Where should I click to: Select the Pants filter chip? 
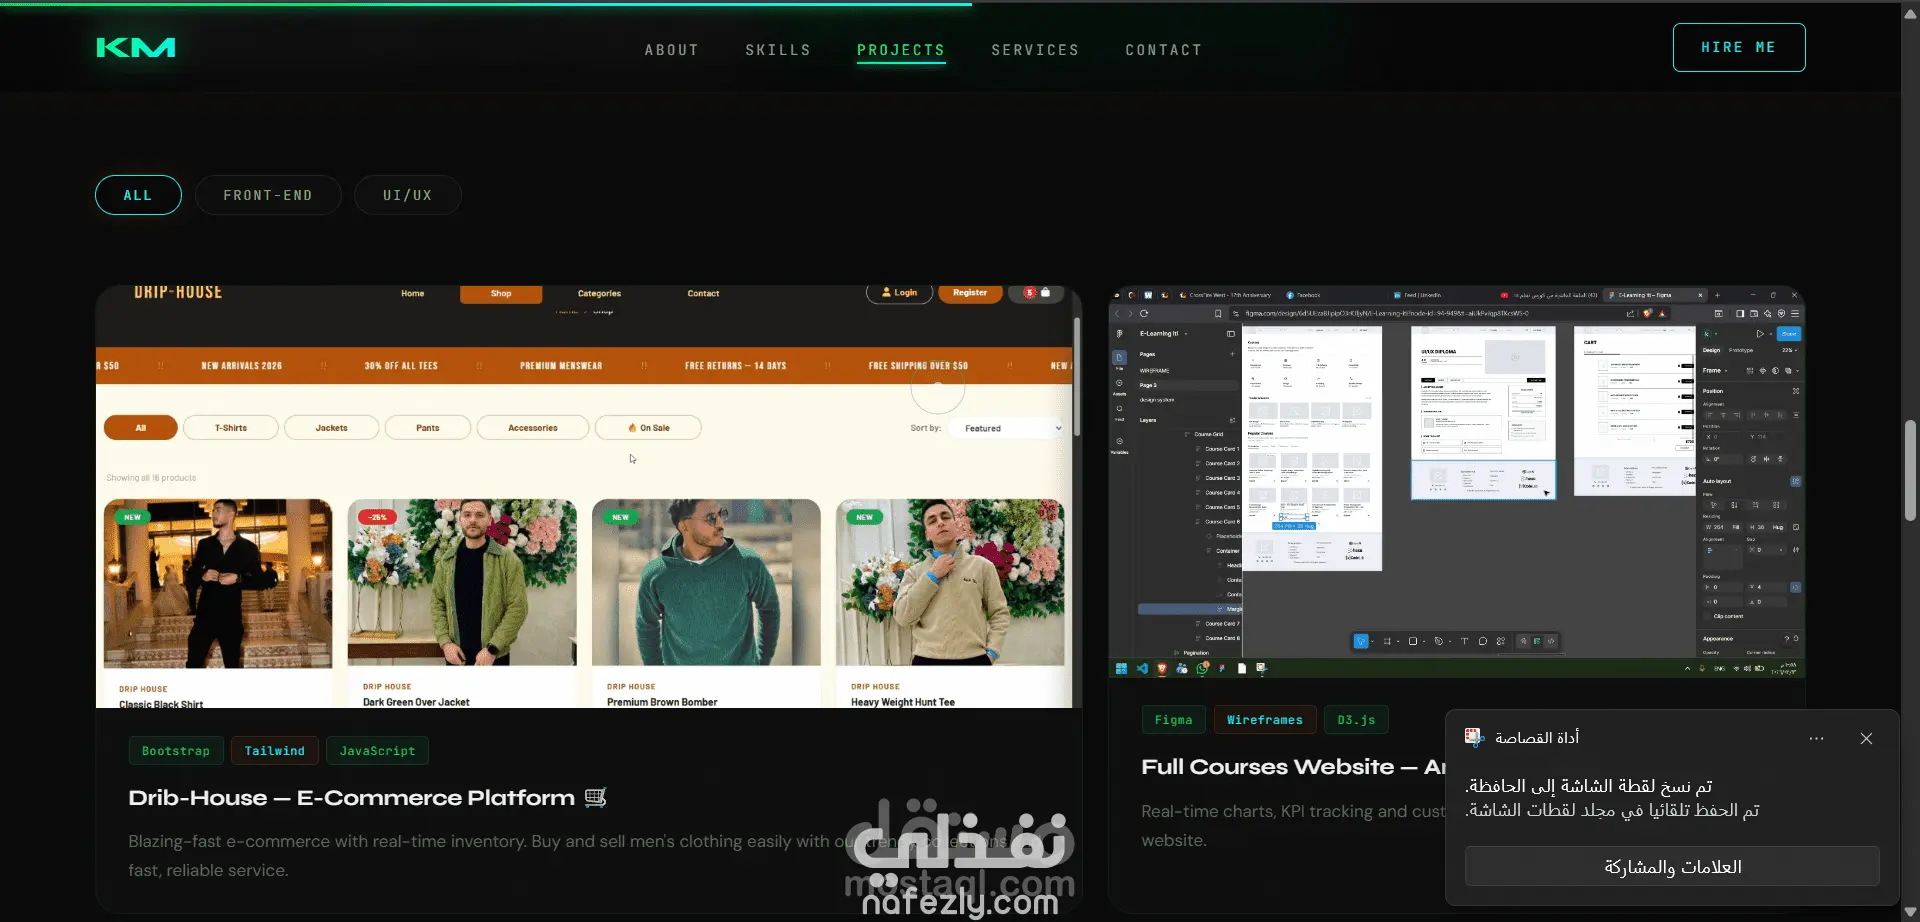click(x=428, y=428)
